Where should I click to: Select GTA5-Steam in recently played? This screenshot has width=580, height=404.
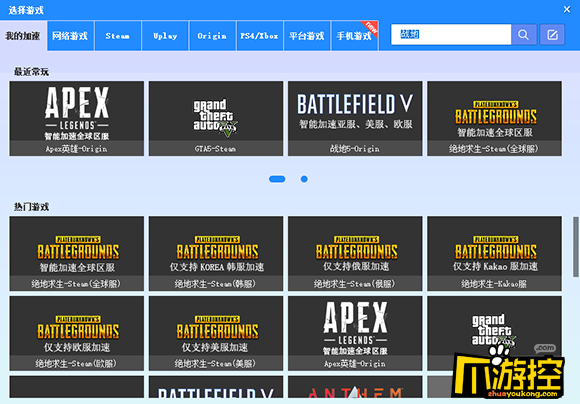coord(216,118)
